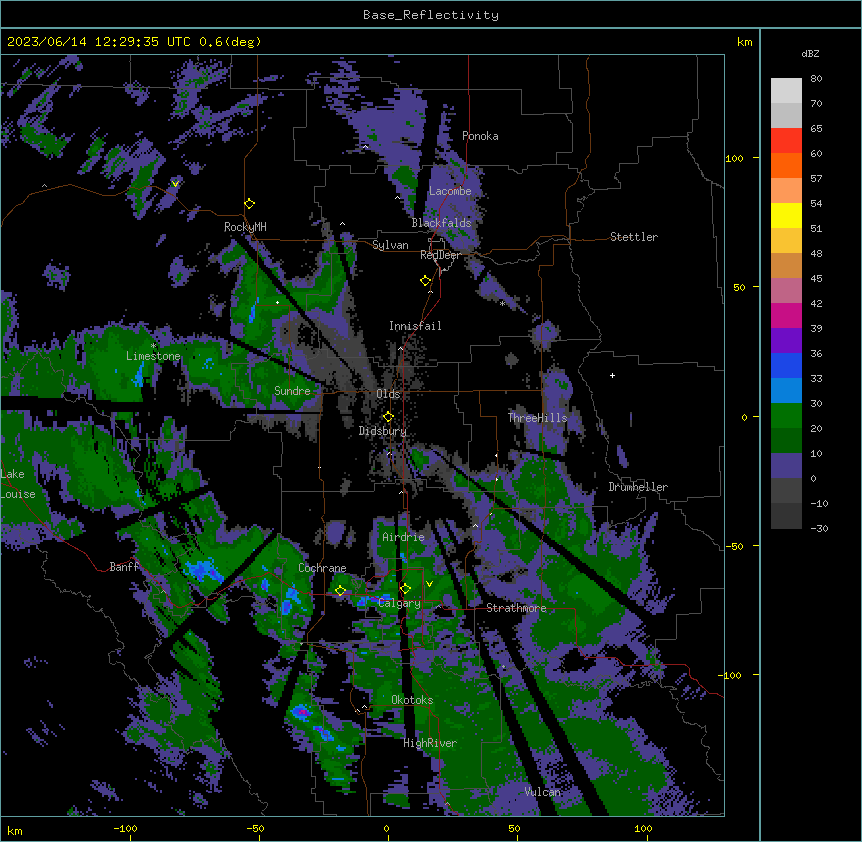
Task: Click the Olds label
Action: point(388,394)
